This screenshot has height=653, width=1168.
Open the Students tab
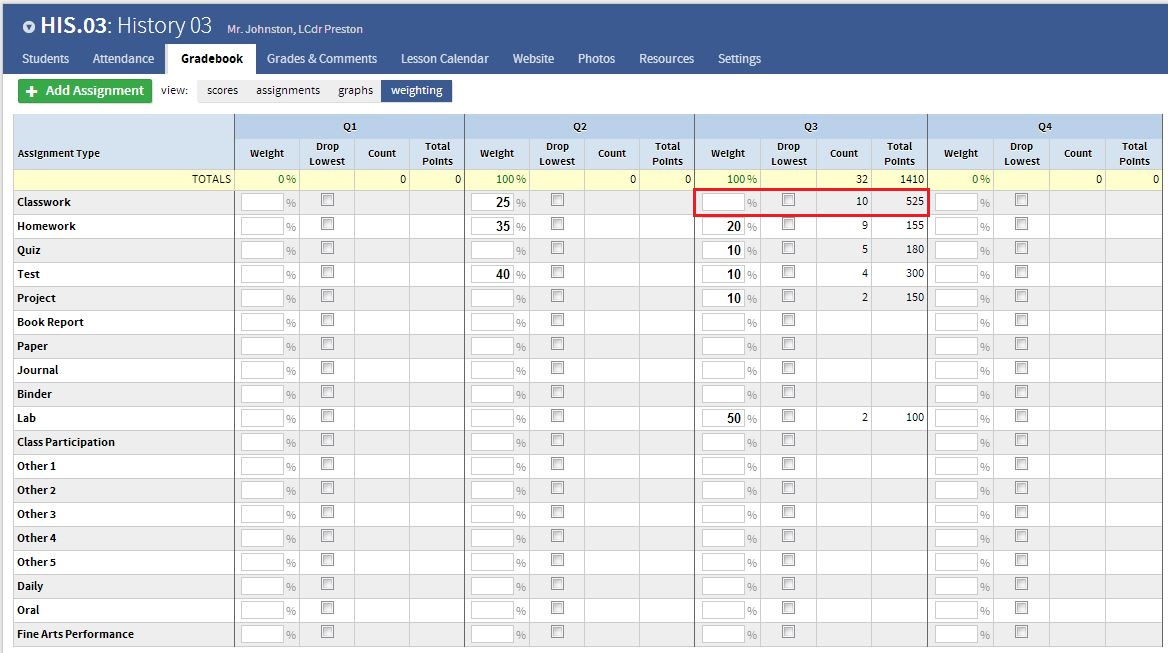point(46,59)
